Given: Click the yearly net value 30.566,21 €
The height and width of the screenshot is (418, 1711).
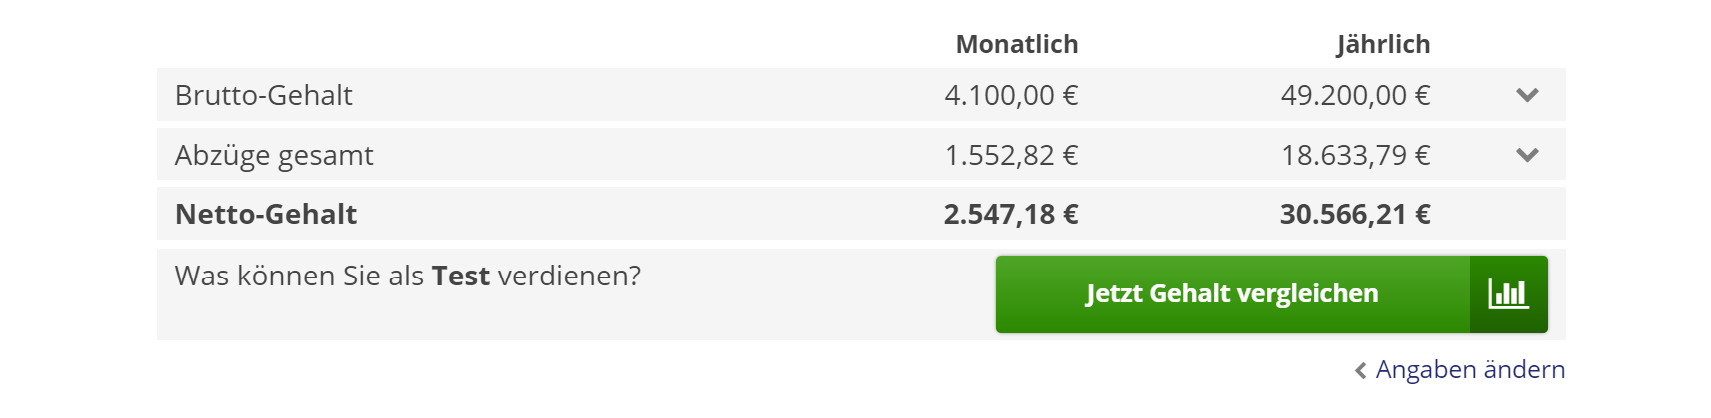Looking at the screenshot, I should click(x=1355, y=214).
